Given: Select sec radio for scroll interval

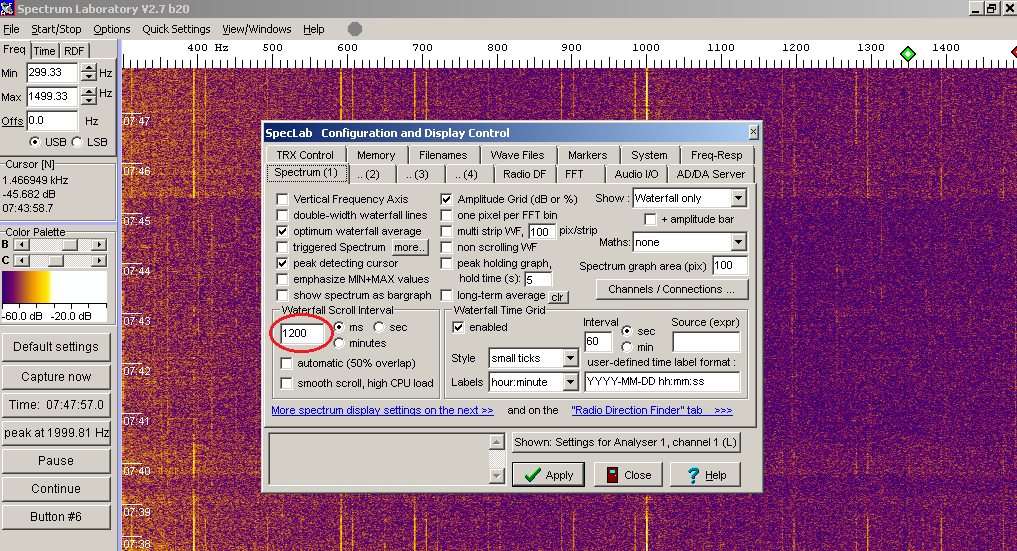Looking at the screenshot, I should [x=379, y=327].
